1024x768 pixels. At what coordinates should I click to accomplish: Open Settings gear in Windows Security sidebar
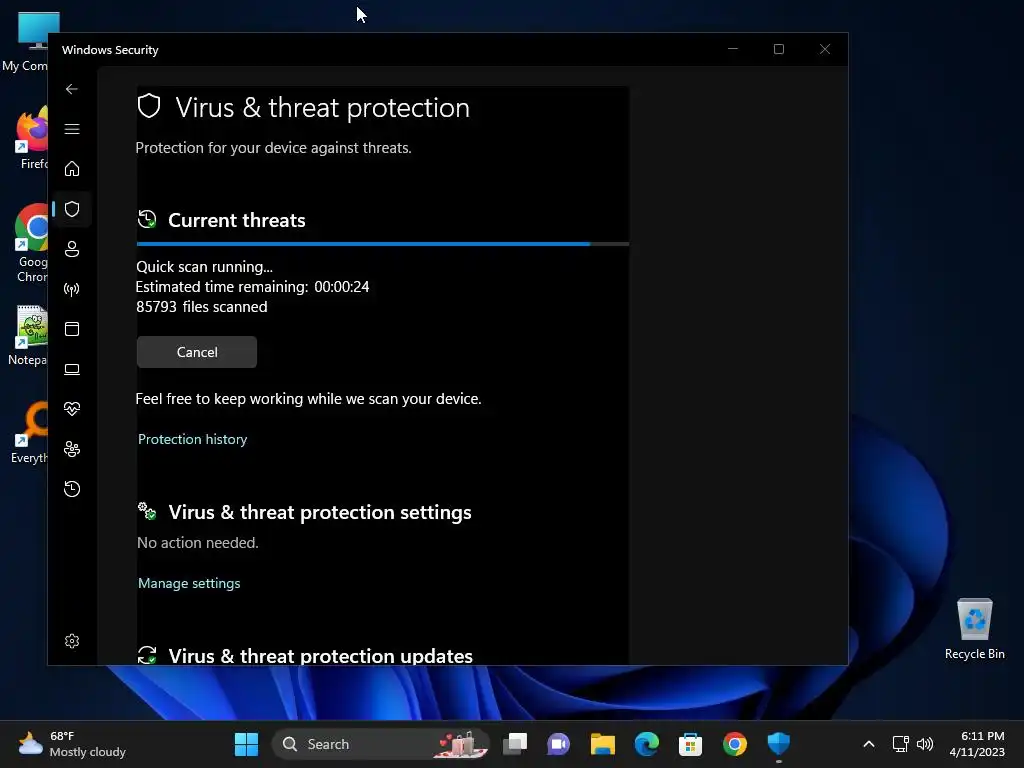(72, 641)
